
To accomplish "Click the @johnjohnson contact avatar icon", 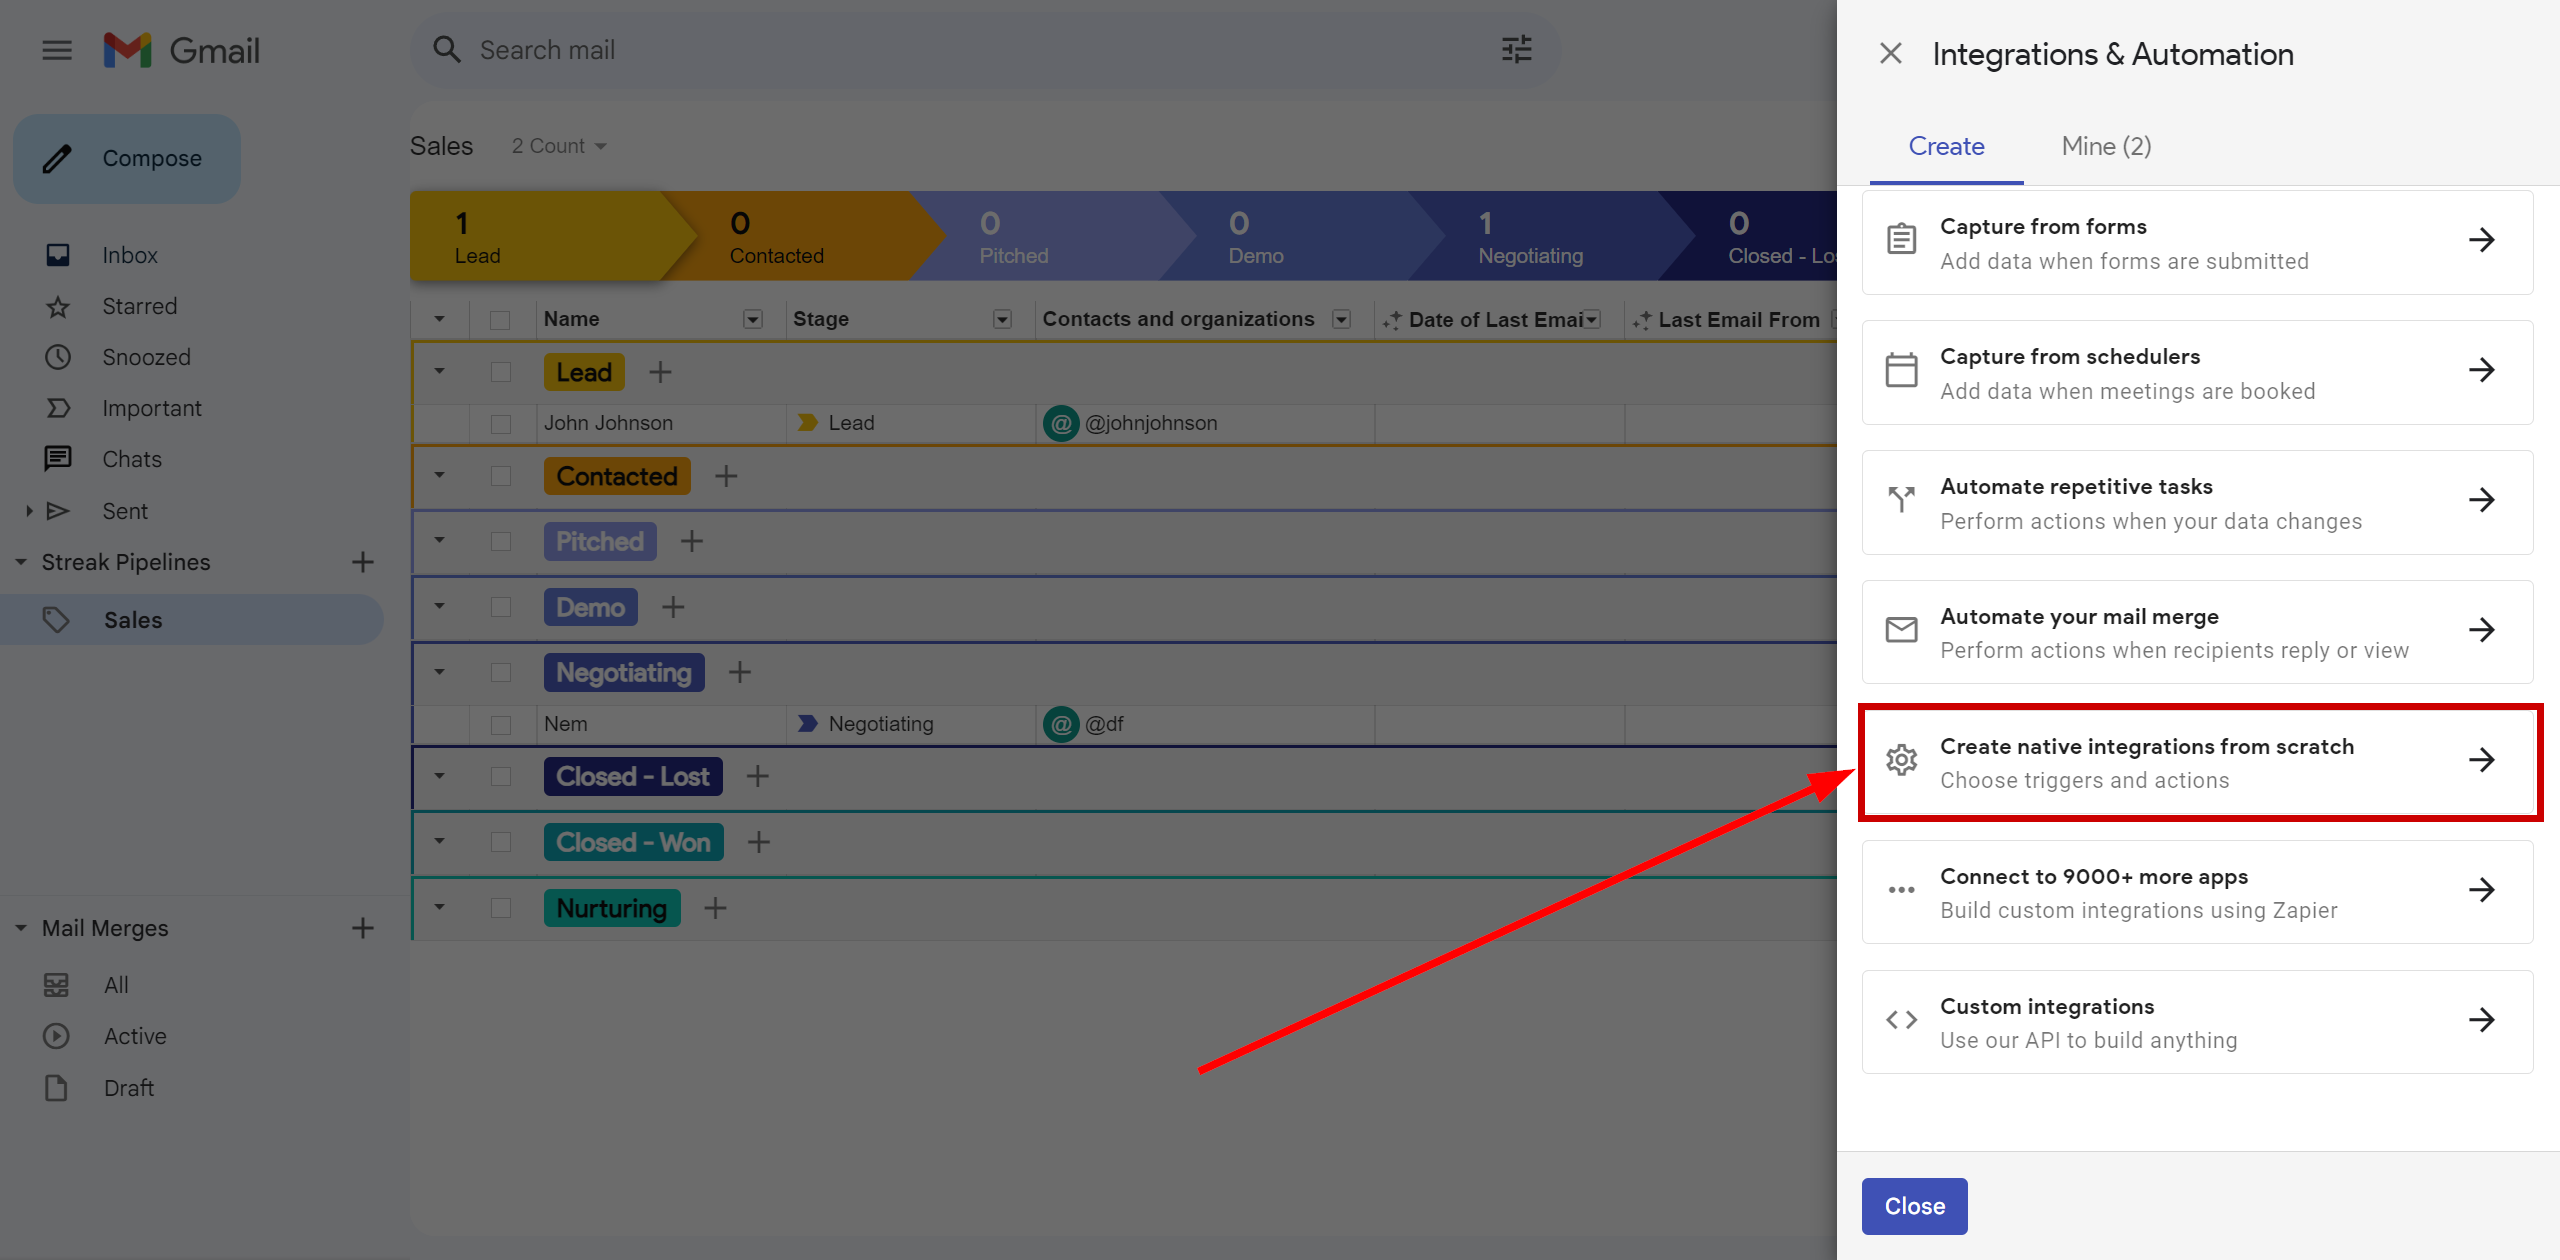I will [x=1061, y=423].
